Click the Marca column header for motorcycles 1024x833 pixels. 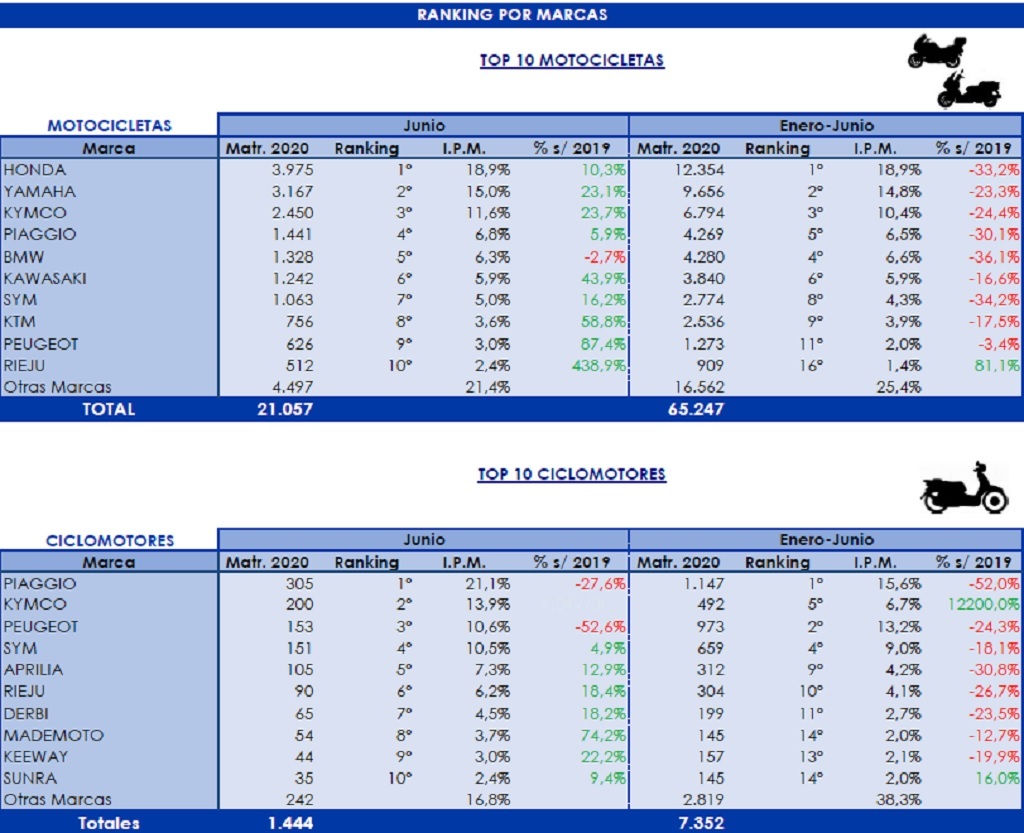(x=108, y=148)
